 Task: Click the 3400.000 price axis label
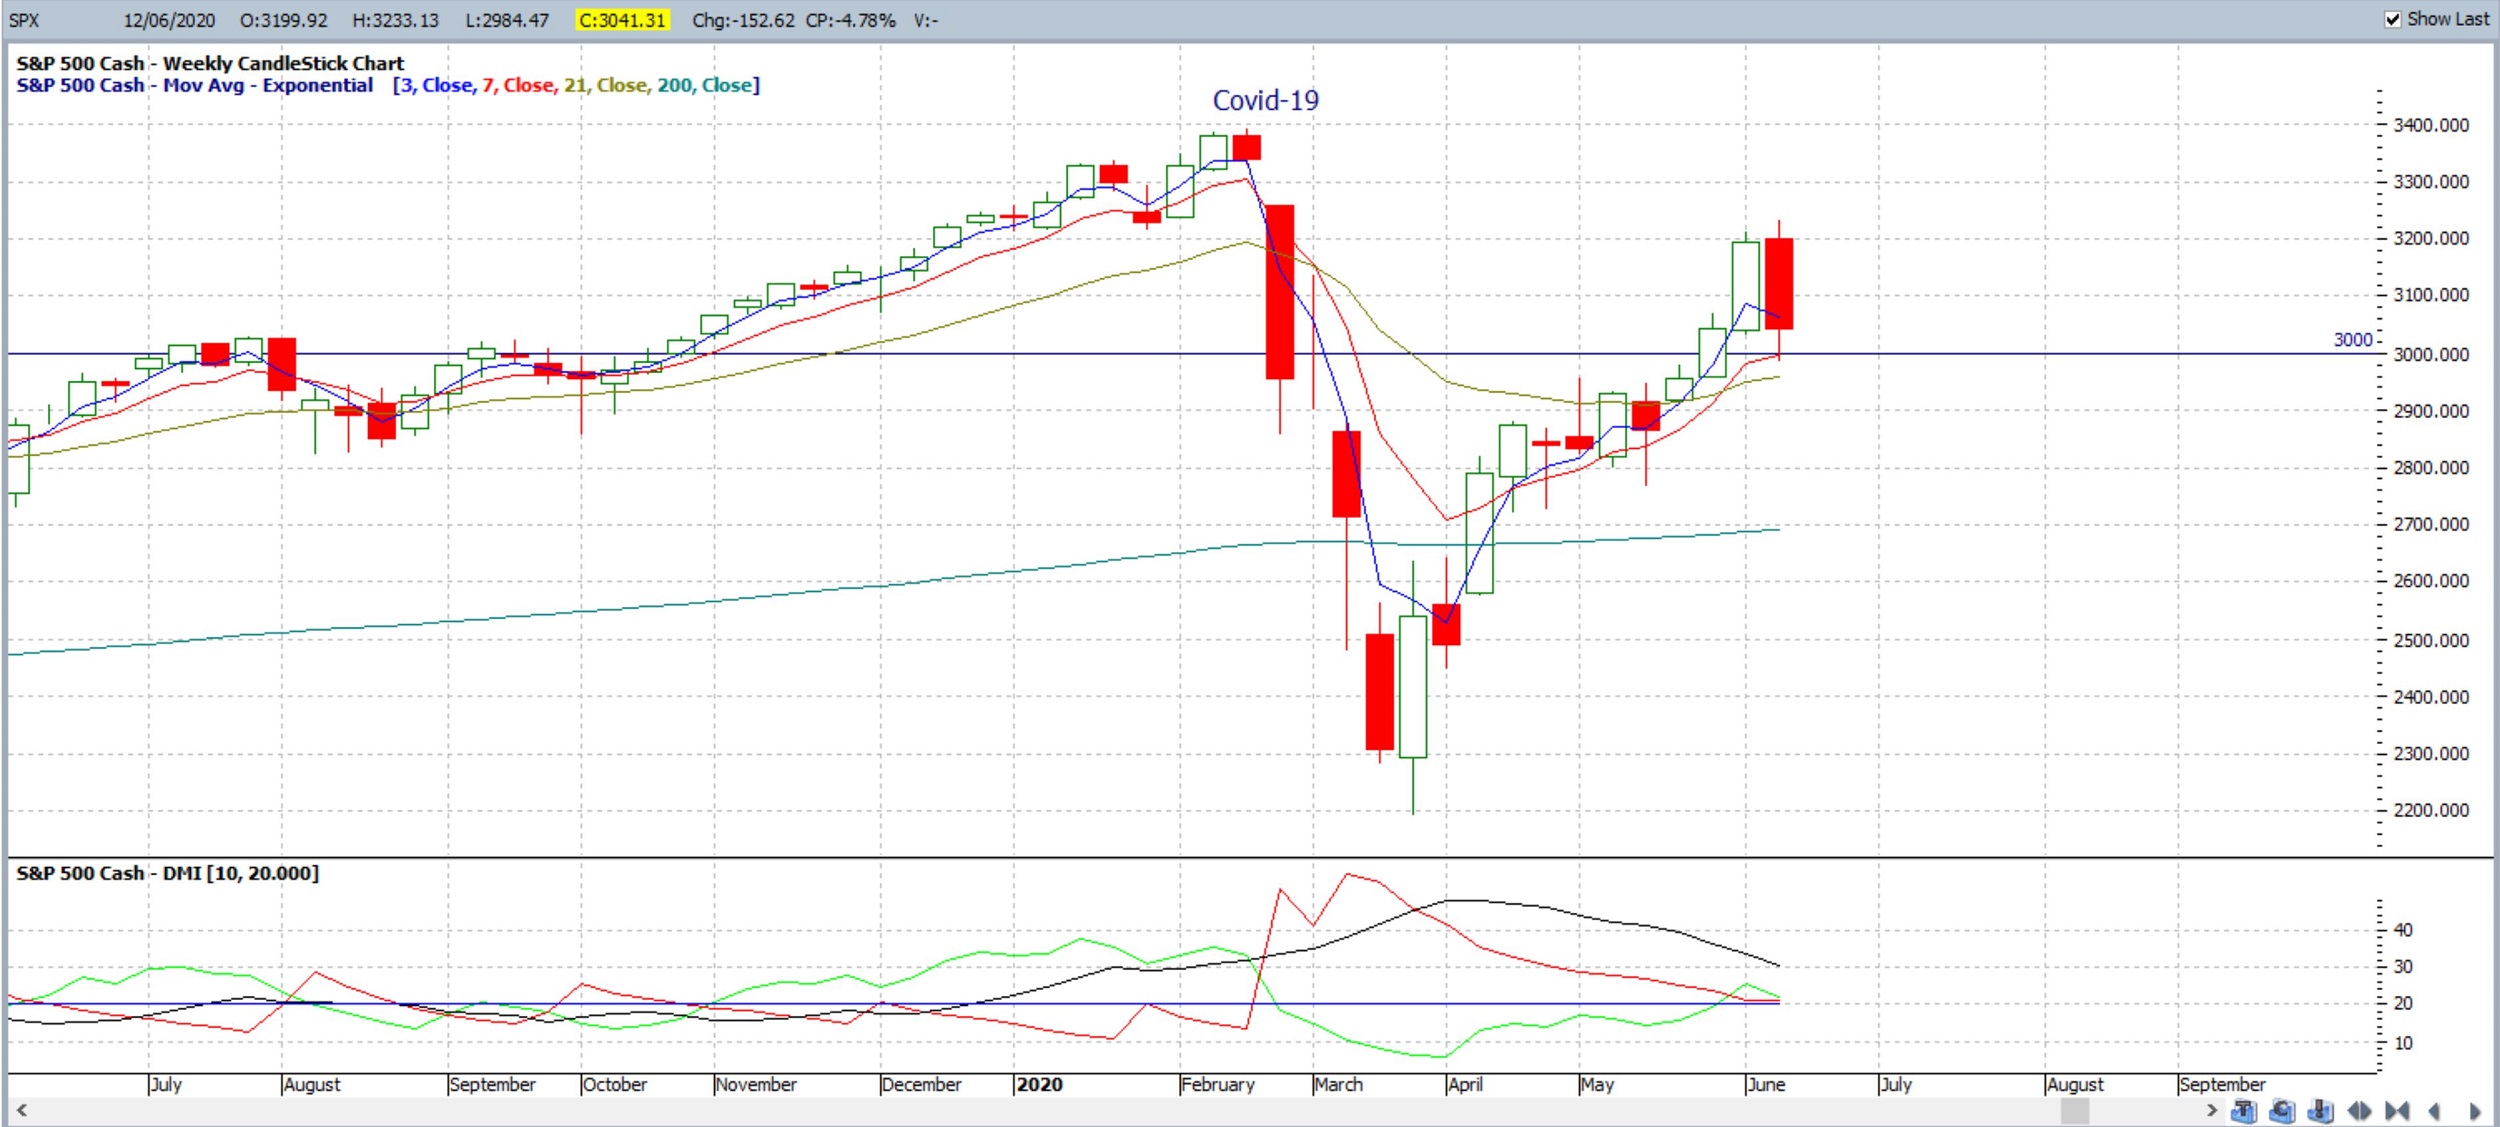[x=2431, y=125]
